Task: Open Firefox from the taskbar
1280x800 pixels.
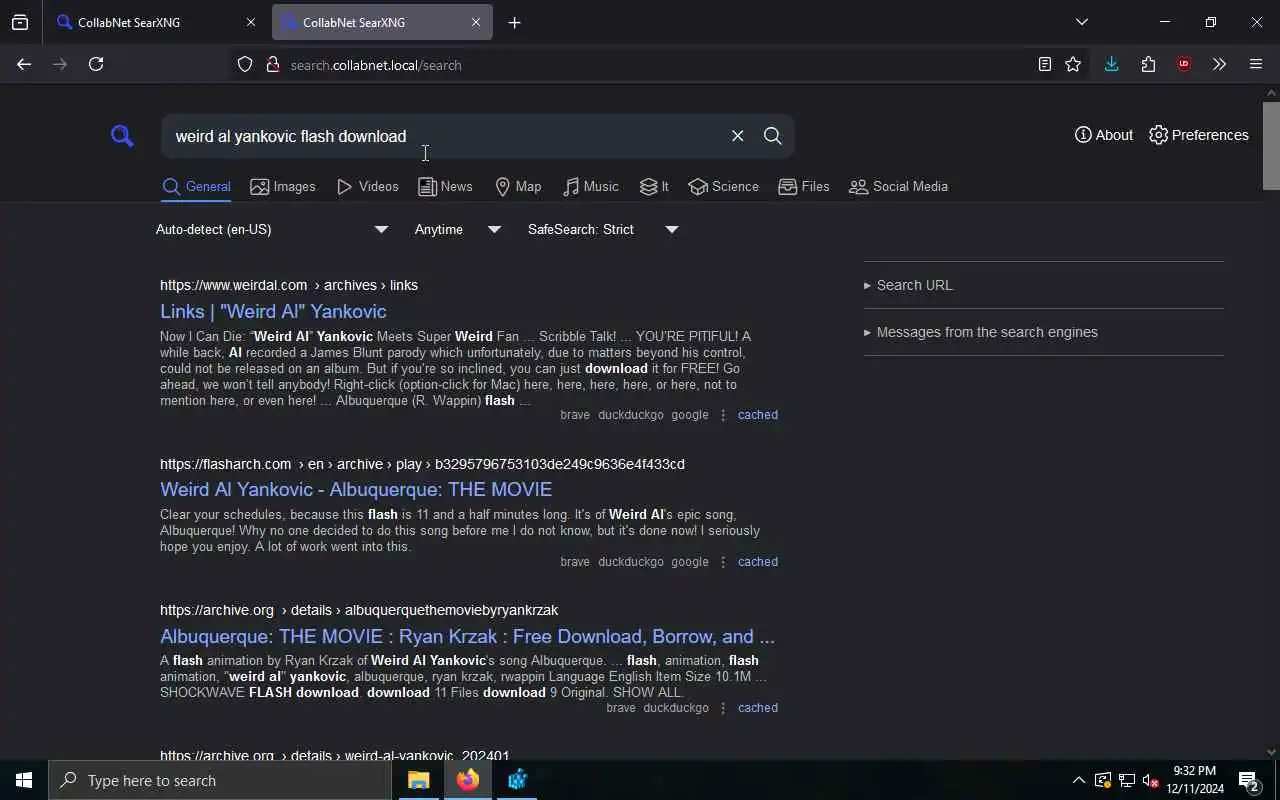Action: (x=467, y=780)
